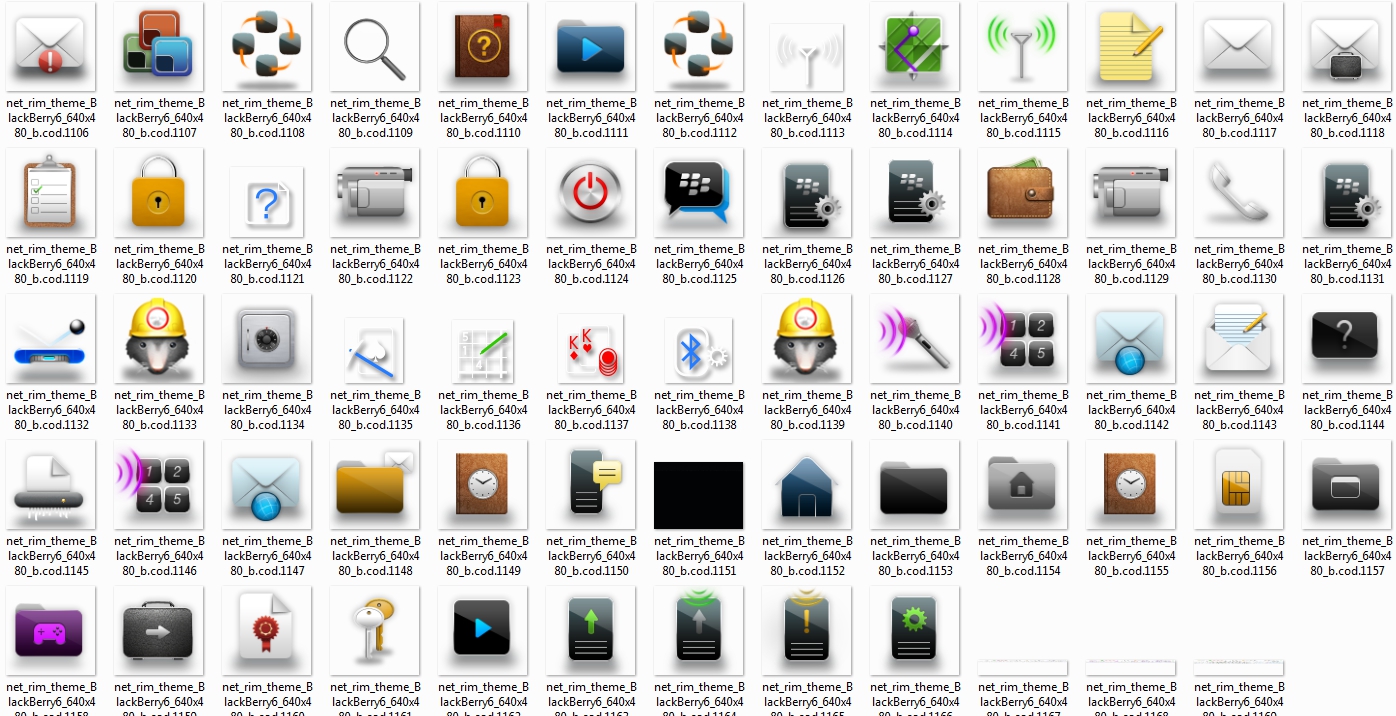
Task: Select the green signal antenna icon, file 1115
Action: pyautogui.click(x=1023, y=46)
